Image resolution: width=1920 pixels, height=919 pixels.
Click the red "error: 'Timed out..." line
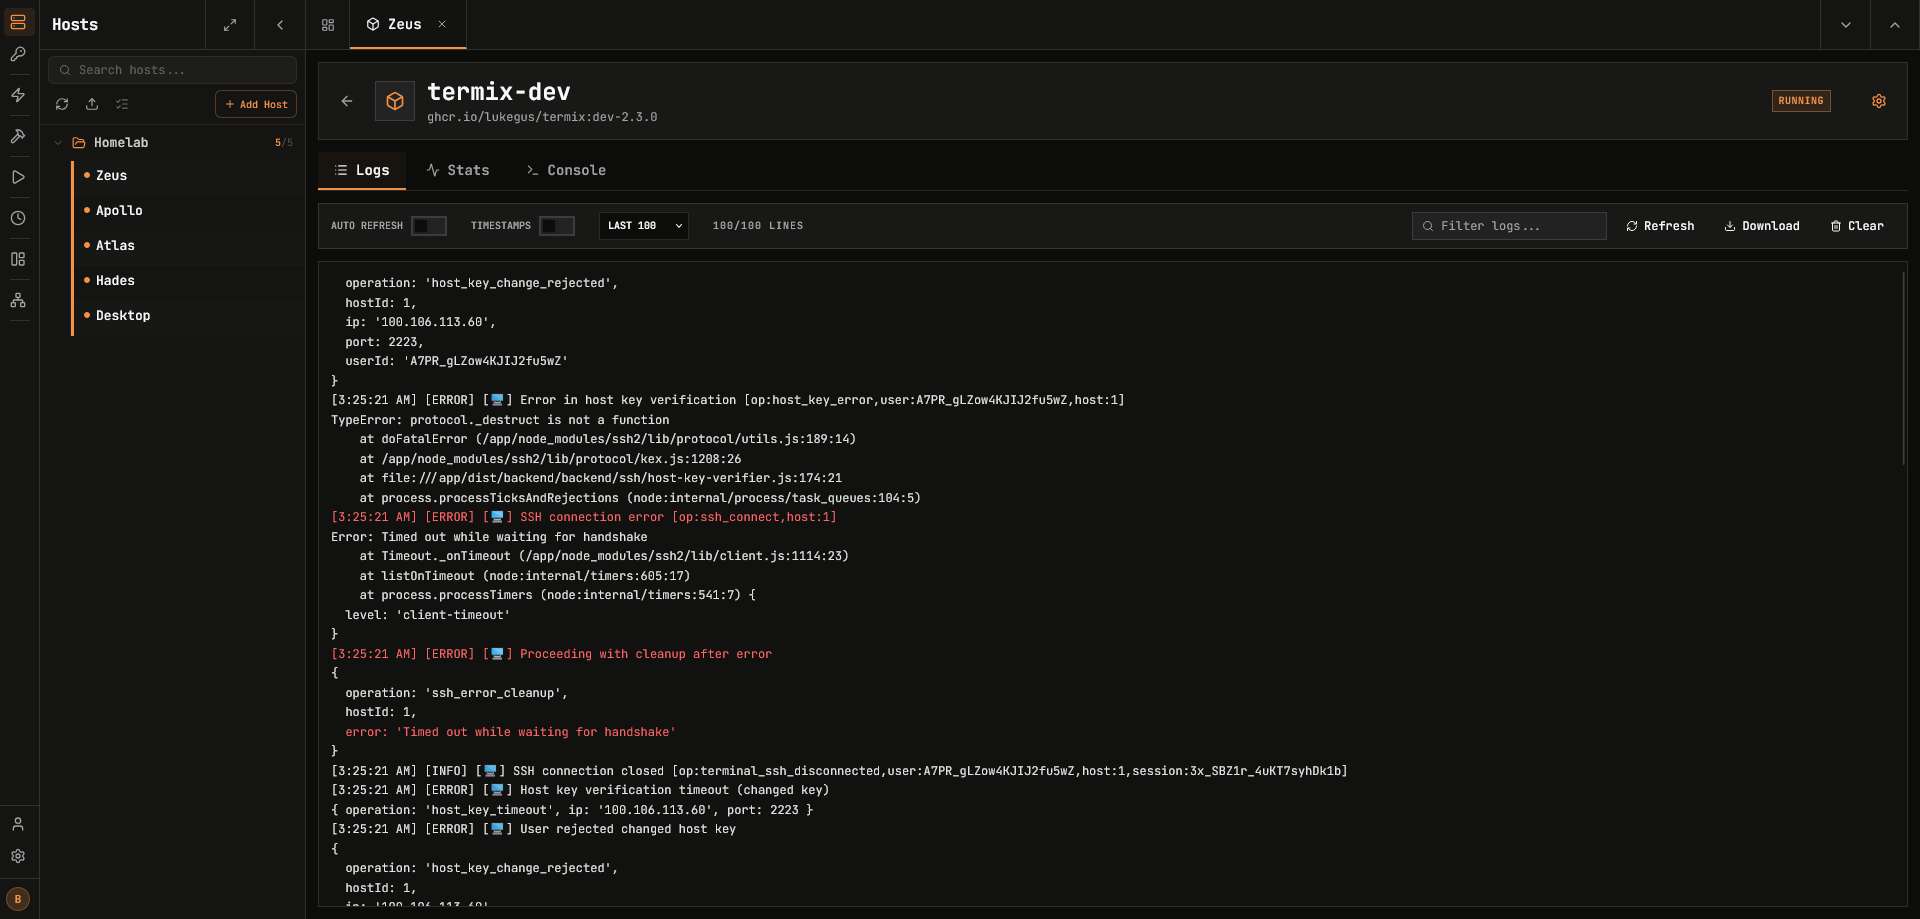(x=510, y=732)
